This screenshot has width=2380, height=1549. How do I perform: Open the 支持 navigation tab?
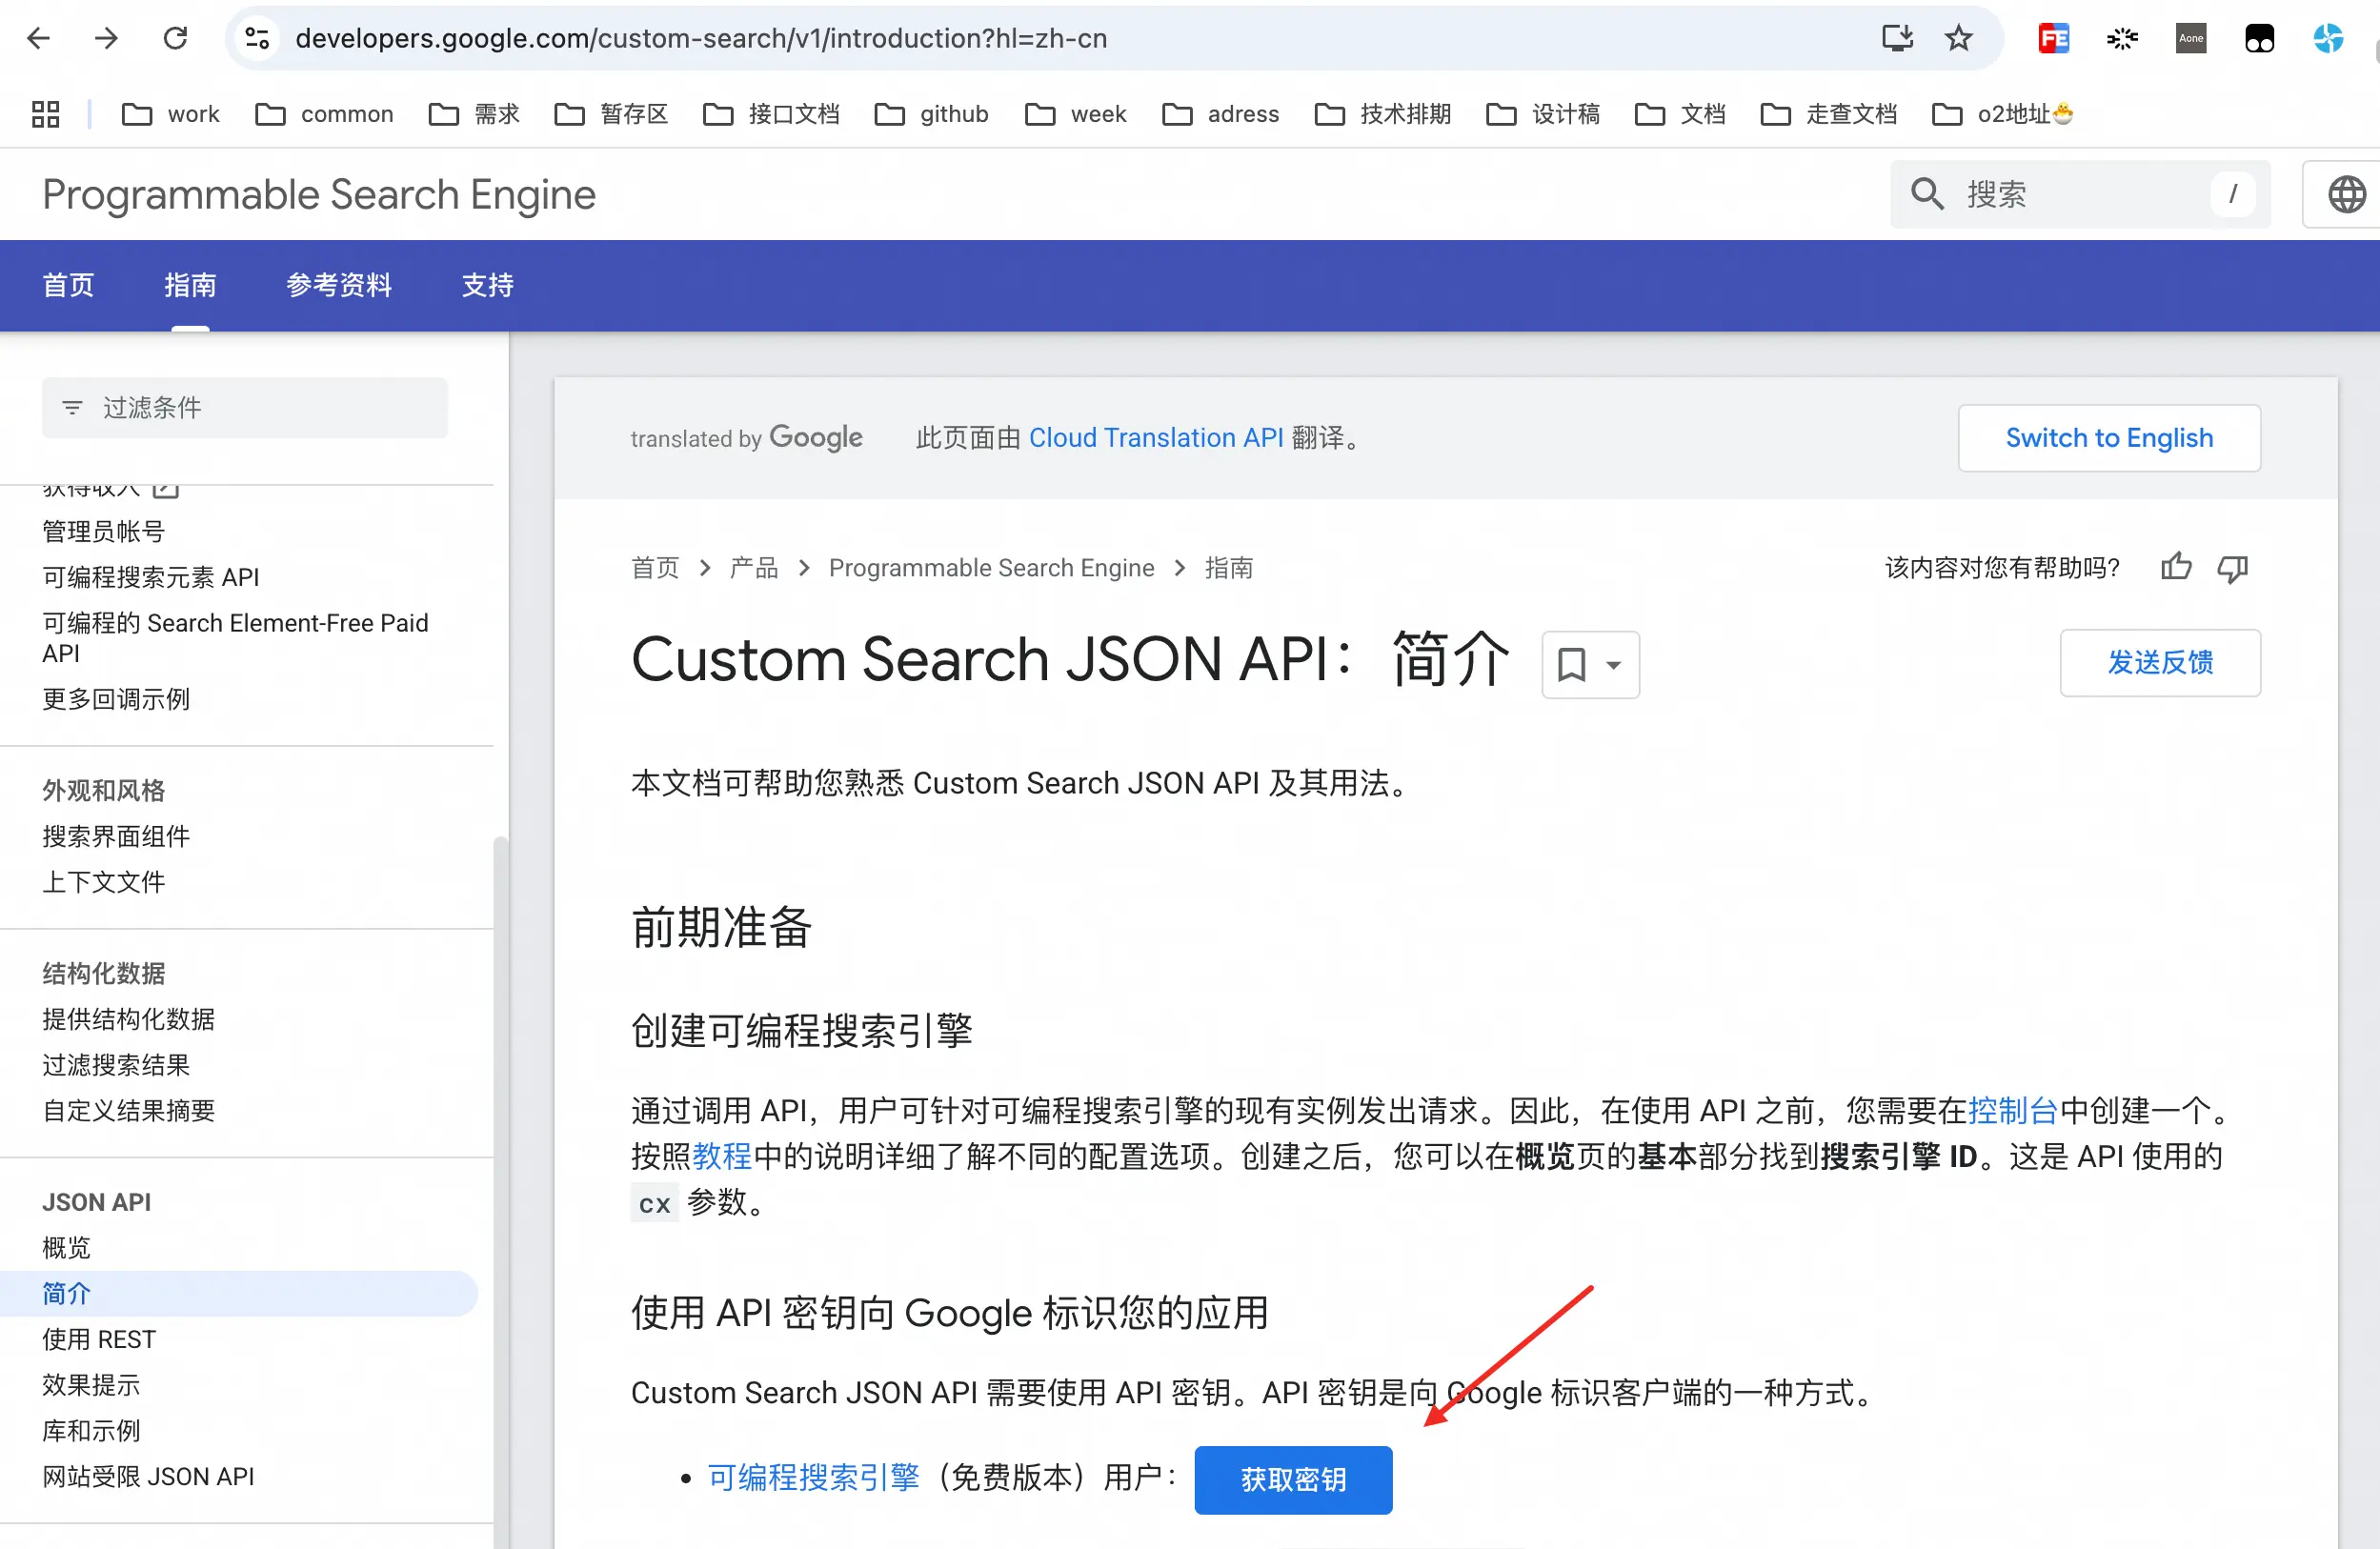pos(487,285)
